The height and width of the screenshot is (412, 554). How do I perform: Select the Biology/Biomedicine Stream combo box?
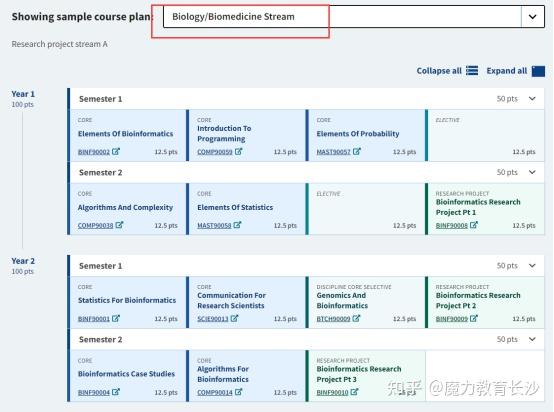click(x=354, y=16)
